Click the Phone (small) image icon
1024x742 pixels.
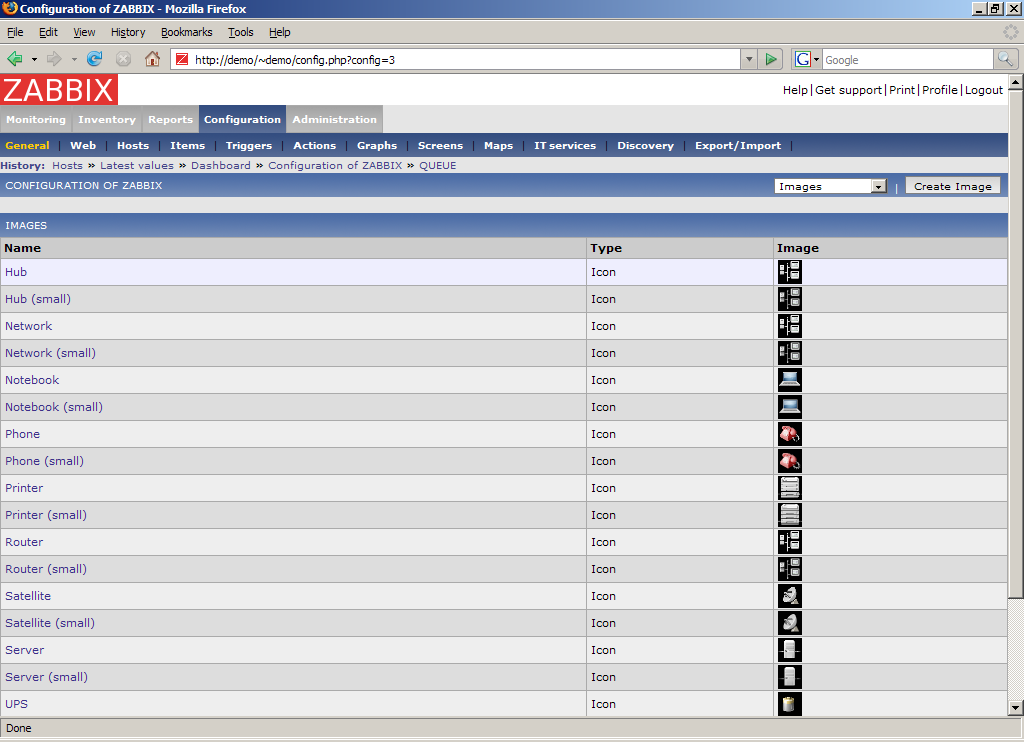coord(790,461)
